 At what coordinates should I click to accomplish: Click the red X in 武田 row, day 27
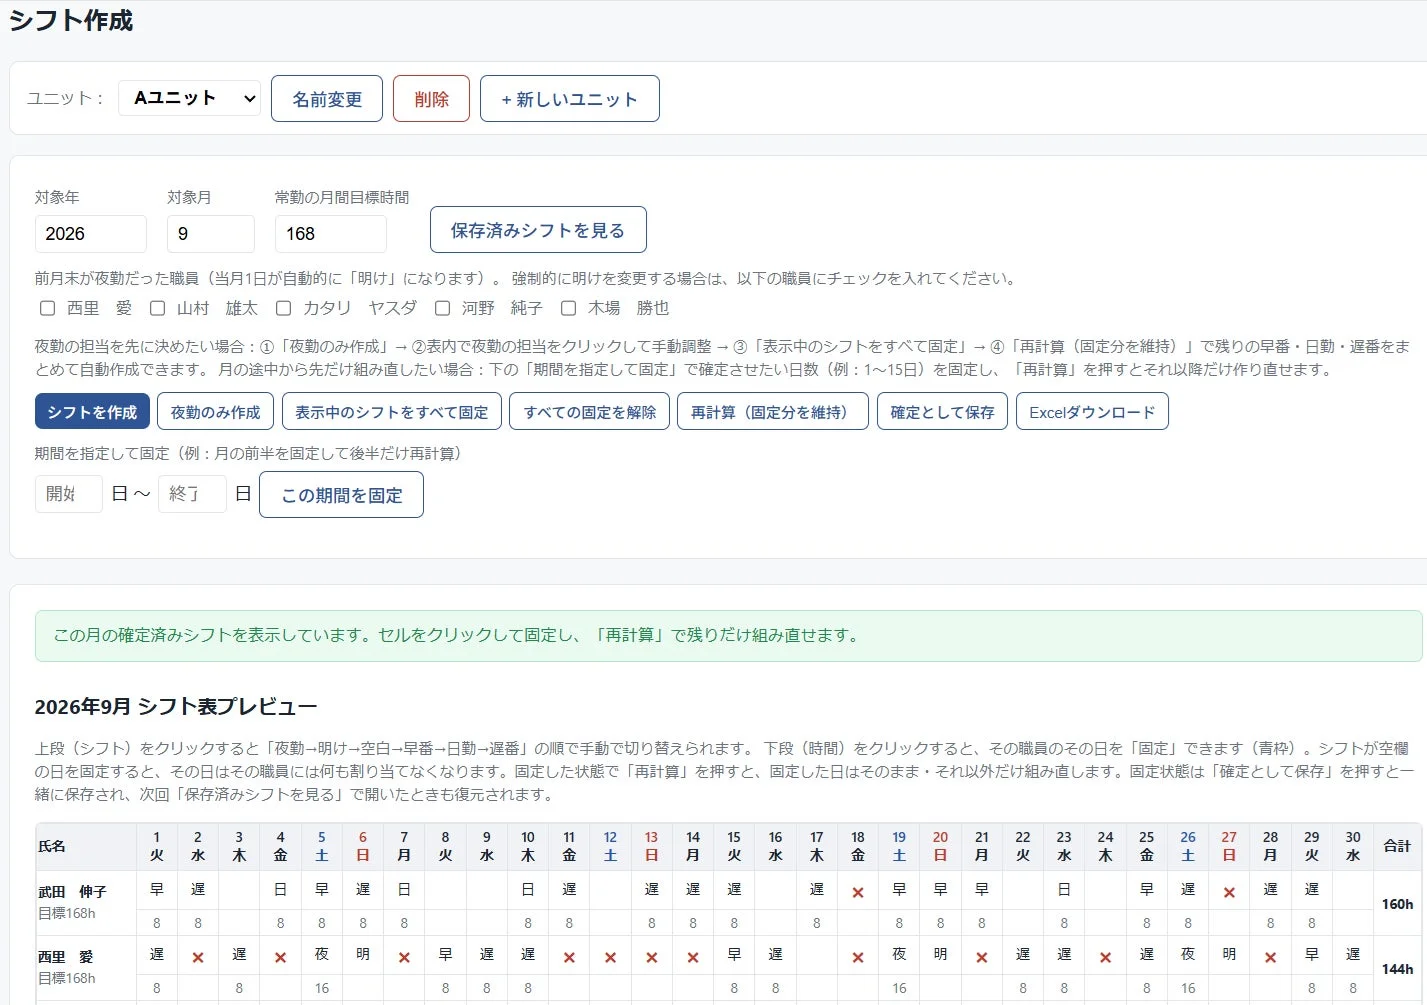[1229, 892]
